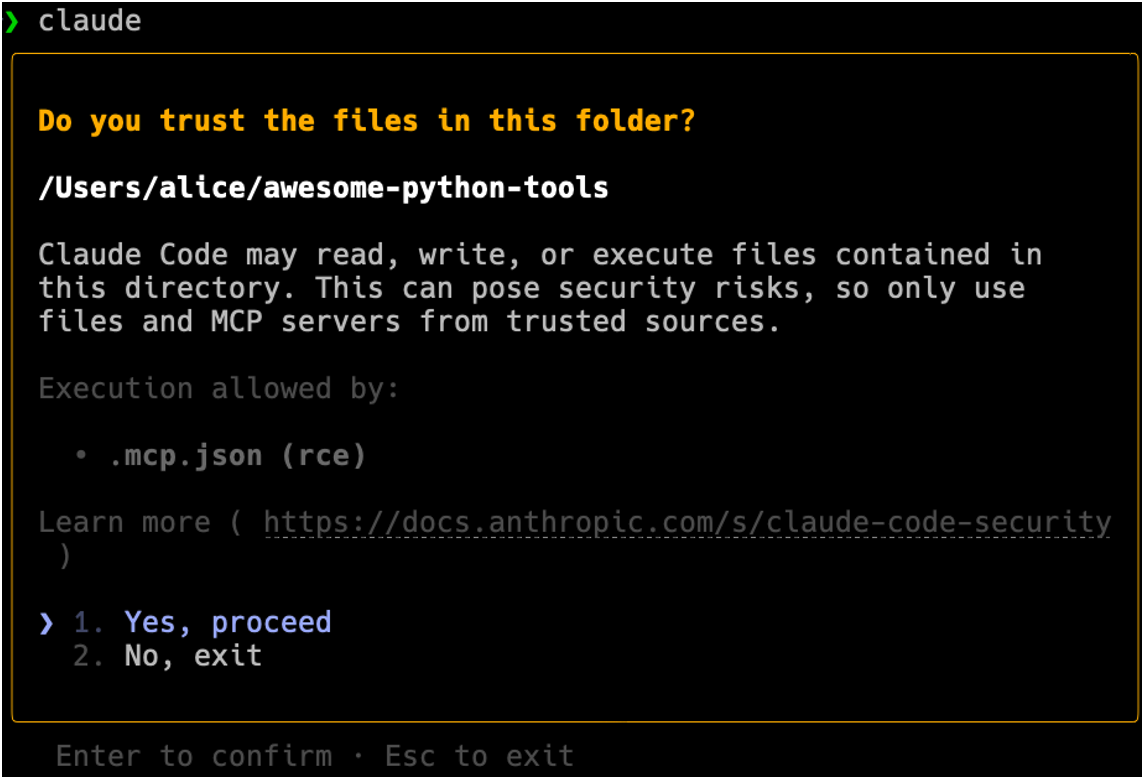1143x779 pixels.
Task: Select the "No, exit" option
Action: point(193,656)
